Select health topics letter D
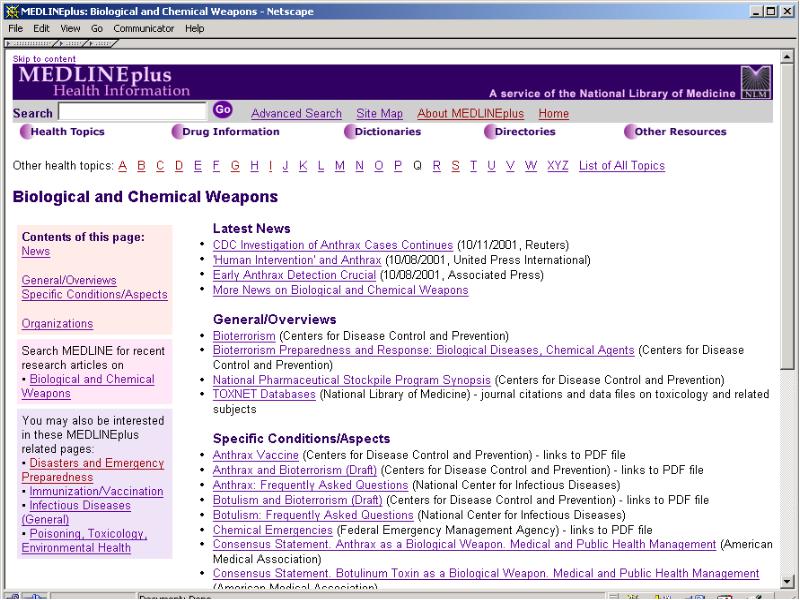Screen dimensions: 800x600 (x=179, y=166)
